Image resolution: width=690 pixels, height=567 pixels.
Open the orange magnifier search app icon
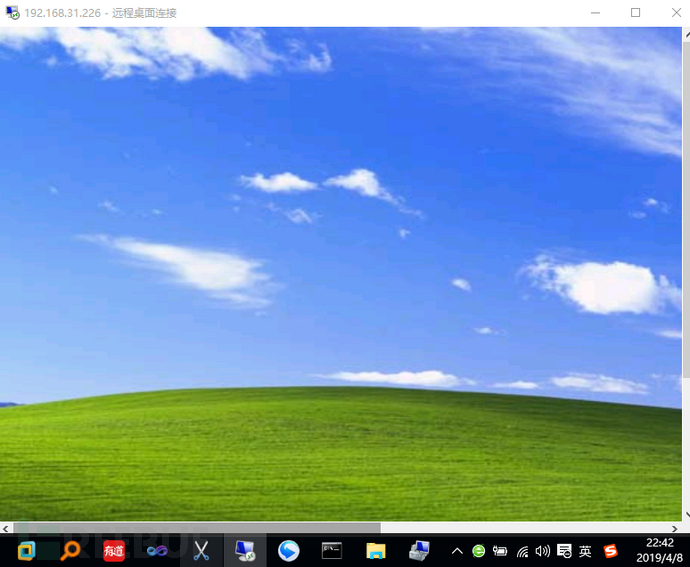click(x=70, y=551)
